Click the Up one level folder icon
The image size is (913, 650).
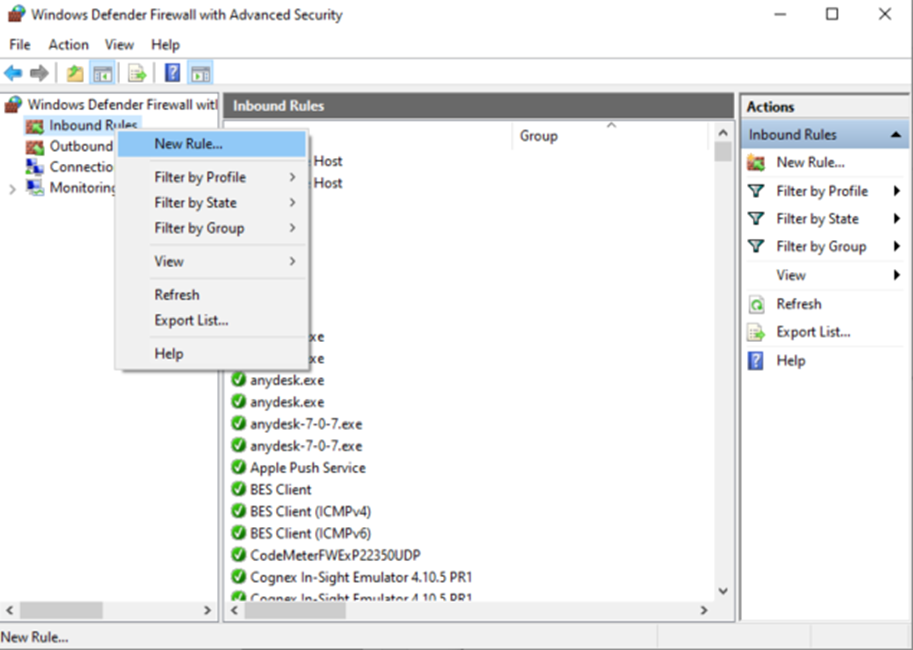pyautogui.click(x=75, y=73)
